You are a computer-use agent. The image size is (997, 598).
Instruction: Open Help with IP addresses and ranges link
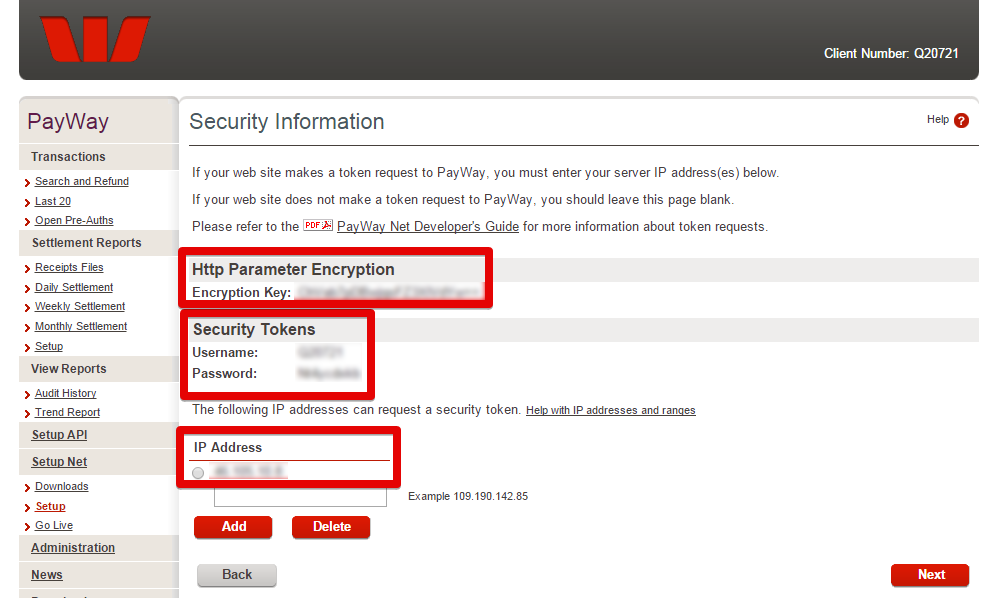tap(610, 410)
